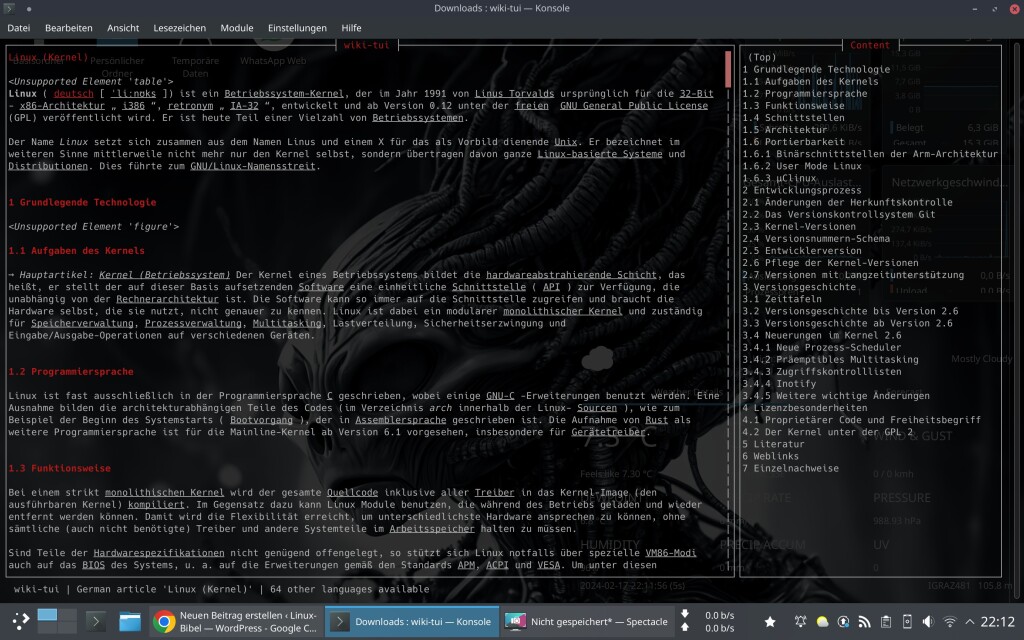
Task: Open the KDE application launcher
Action: click(x=20, y=621)
